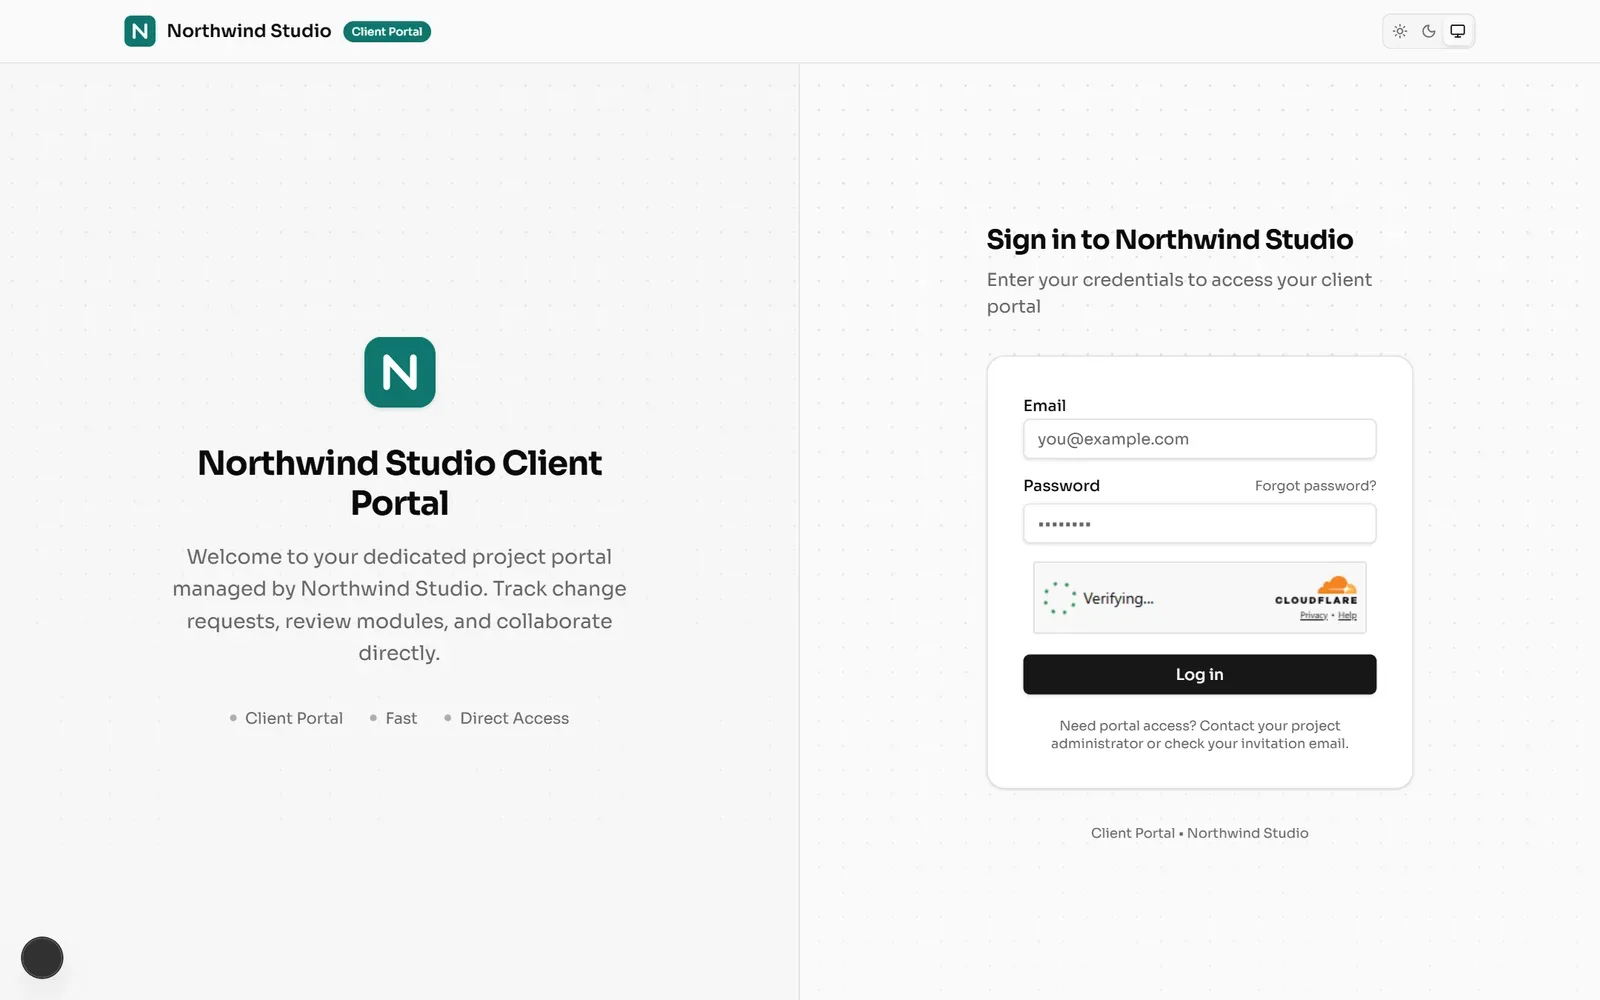Click the 'Fast' feature label

(x=401, y=718)
